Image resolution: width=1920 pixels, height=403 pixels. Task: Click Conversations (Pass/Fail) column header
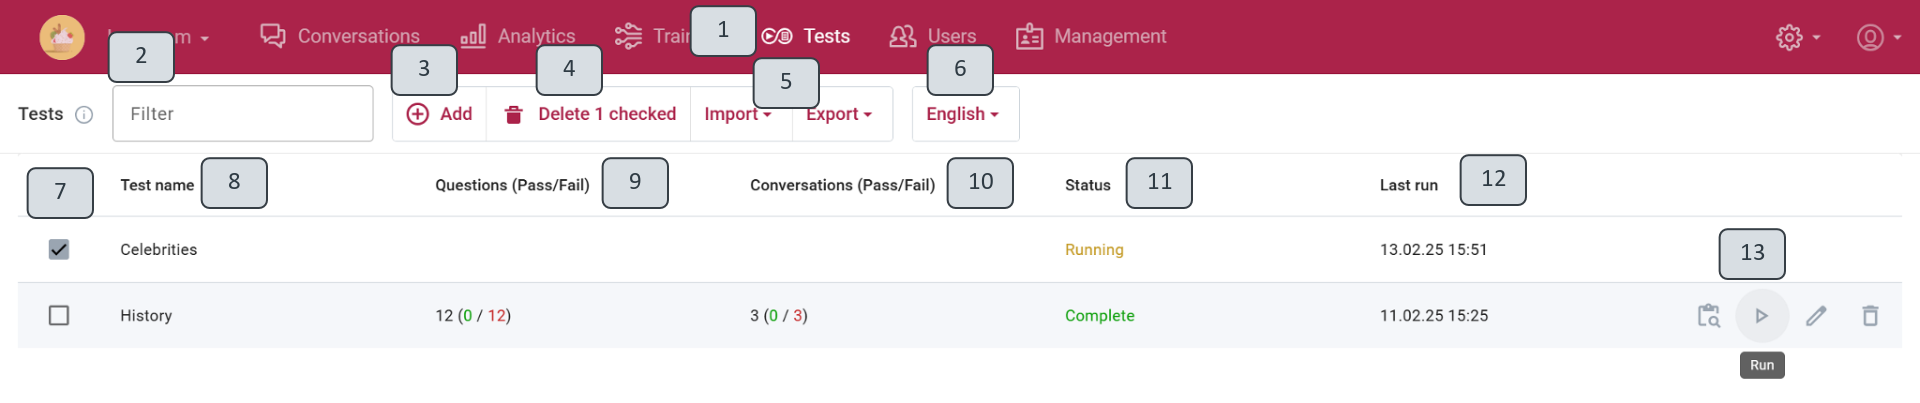[842, 185]
